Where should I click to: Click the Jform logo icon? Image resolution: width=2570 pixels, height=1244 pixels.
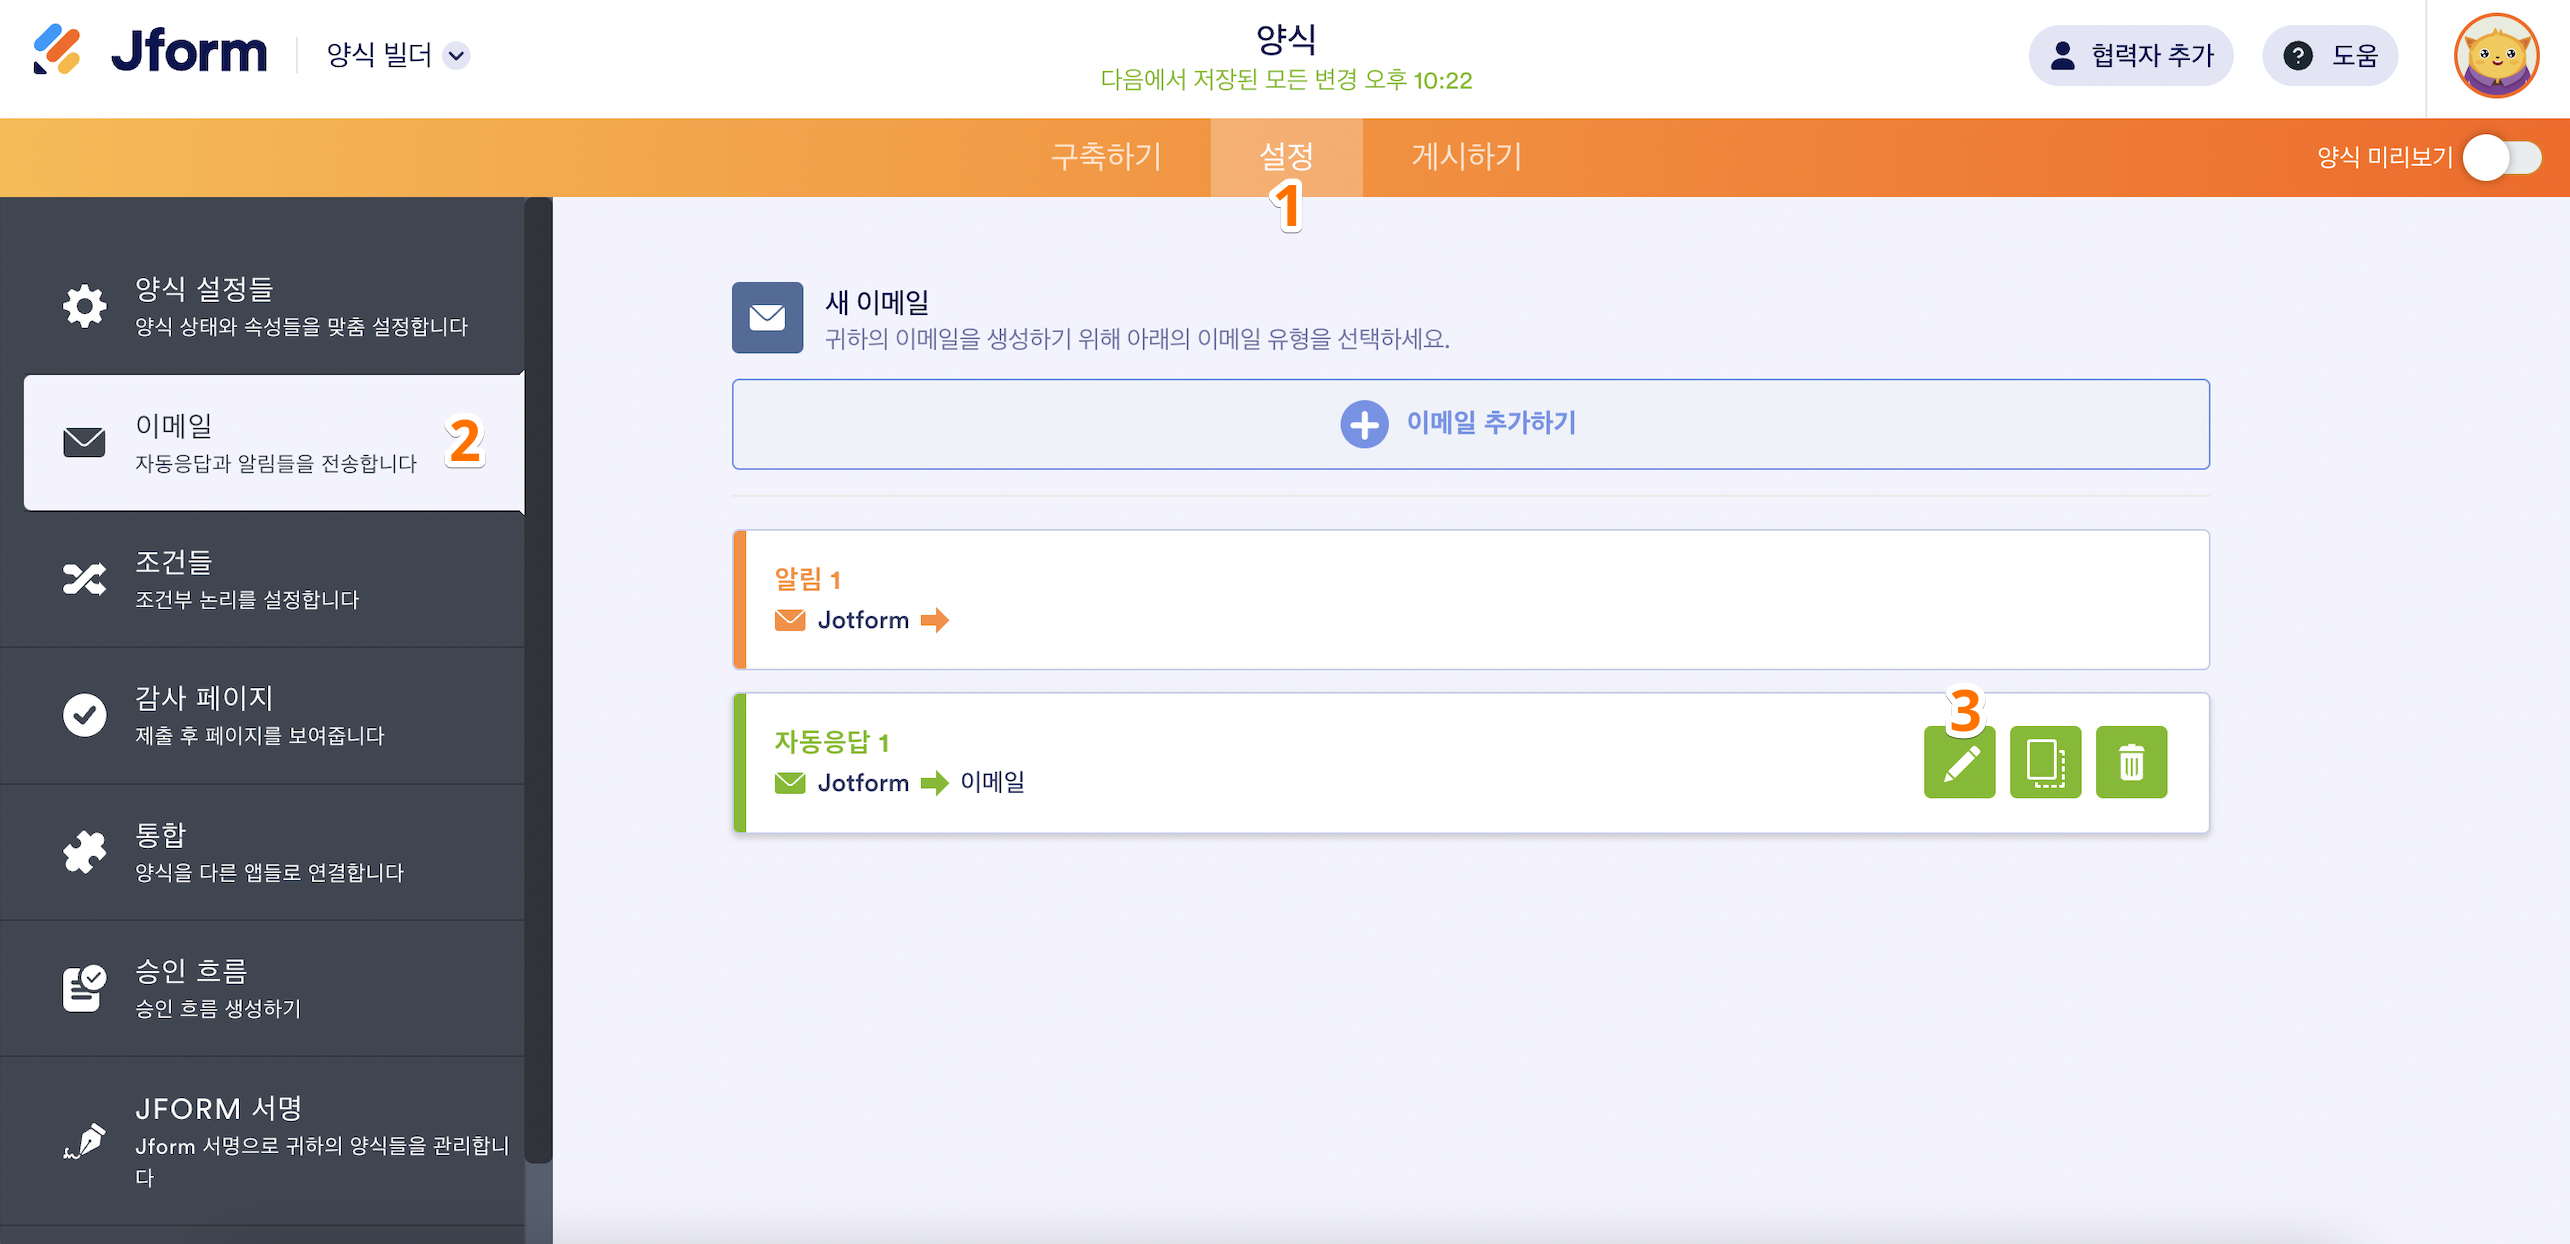click(x=57, y=50)
